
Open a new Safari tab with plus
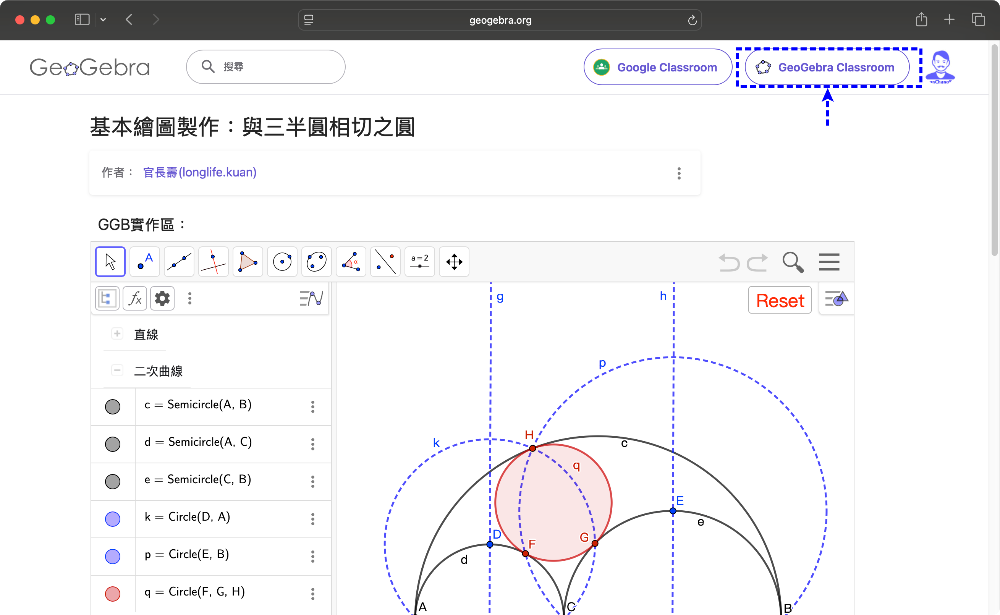tap(949, 20)
